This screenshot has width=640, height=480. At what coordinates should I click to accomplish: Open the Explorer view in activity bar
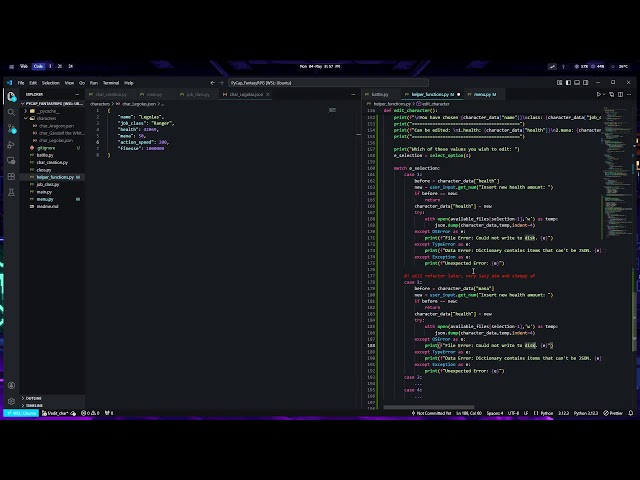tap(11, 96)
